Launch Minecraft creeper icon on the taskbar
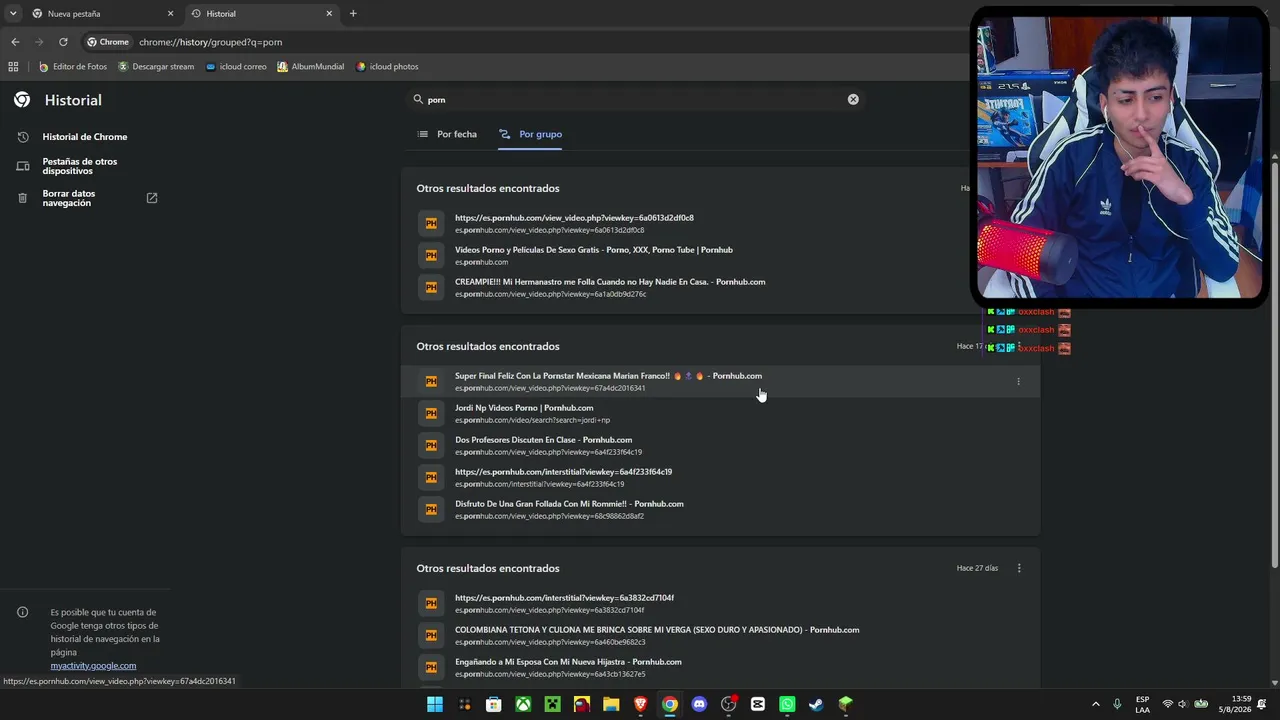The height and width of the screenshot is (720, 1280). pyautogui.click(x=552, y=704)
